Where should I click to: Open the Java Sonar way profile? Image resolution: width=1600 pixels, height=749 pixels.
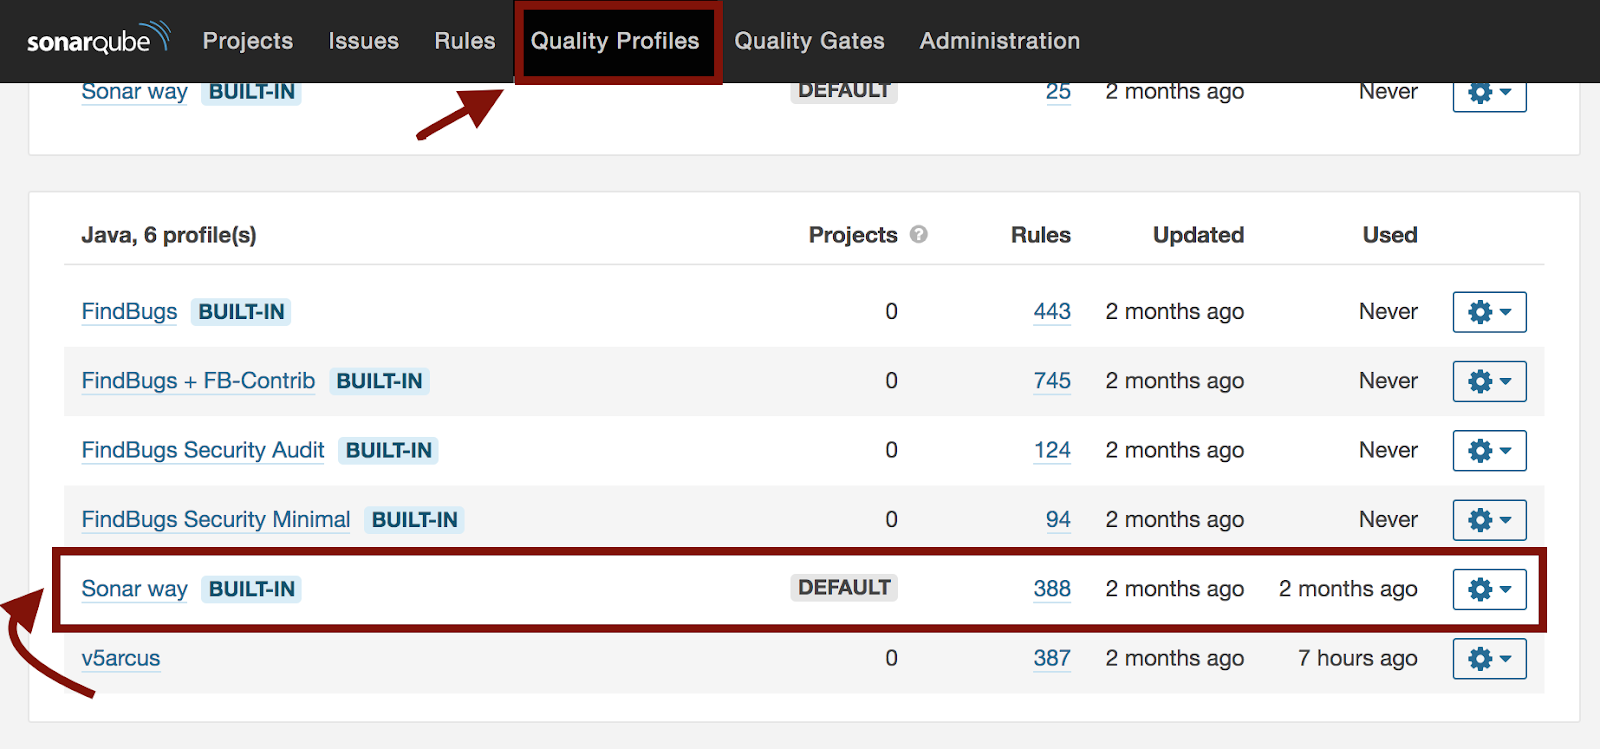134,589
